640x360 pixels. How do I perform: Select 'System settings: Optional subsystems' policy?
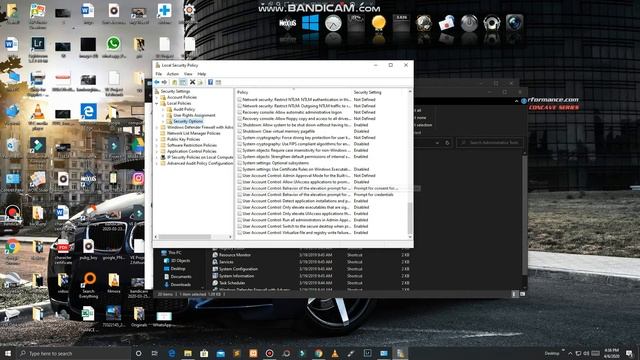point(276,163)
